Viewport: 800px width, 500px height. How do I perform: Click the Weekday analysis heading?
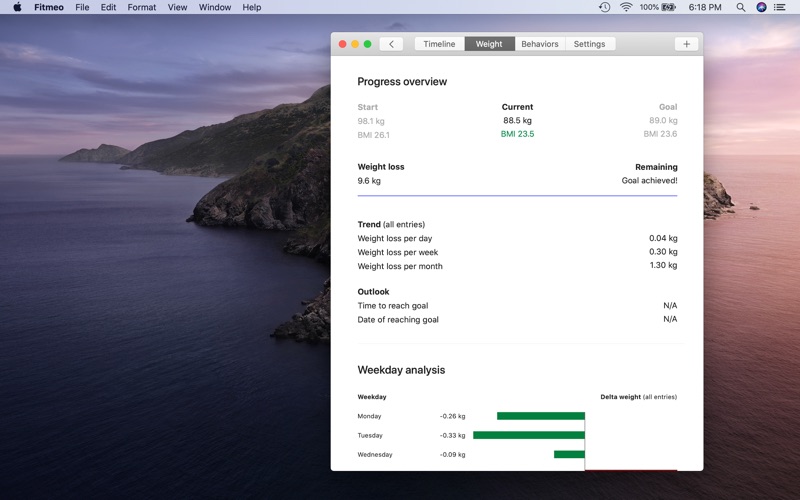pyautogui.click(x=401, y=370)
